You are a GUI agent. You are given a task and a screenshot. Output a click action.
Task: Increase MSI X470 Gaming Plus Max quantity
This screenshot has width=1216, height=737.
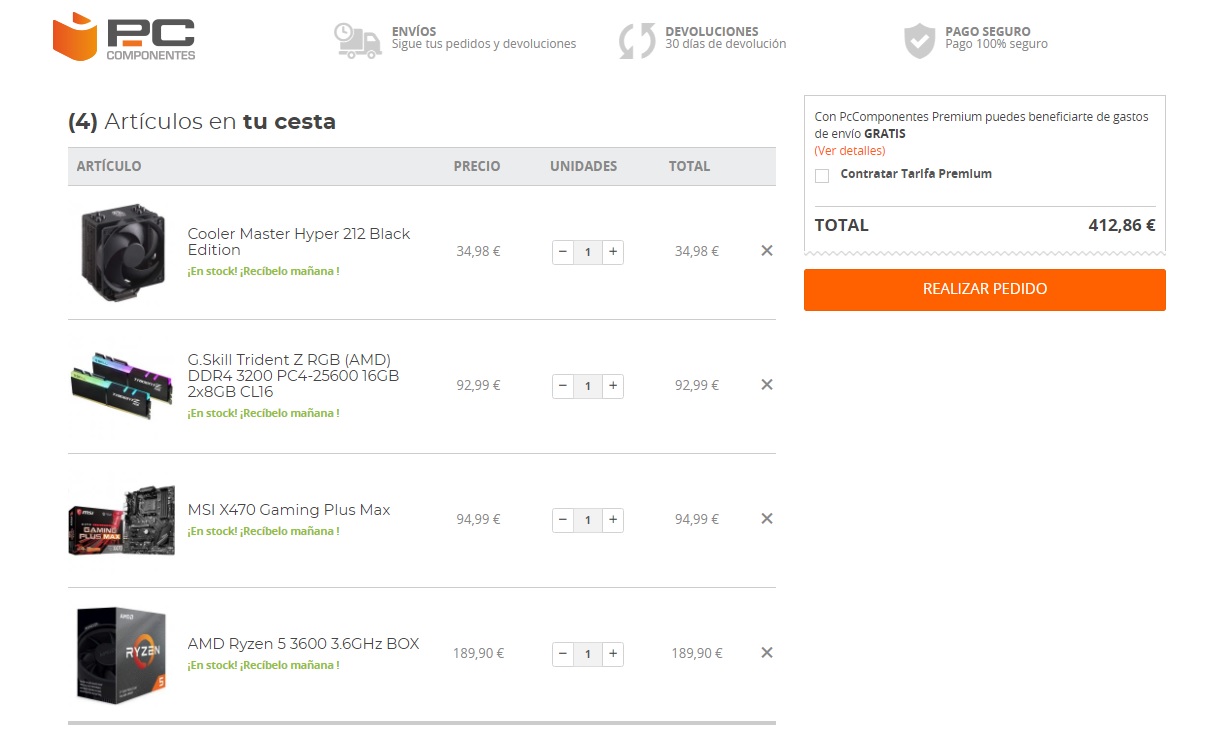coord(613,519)
